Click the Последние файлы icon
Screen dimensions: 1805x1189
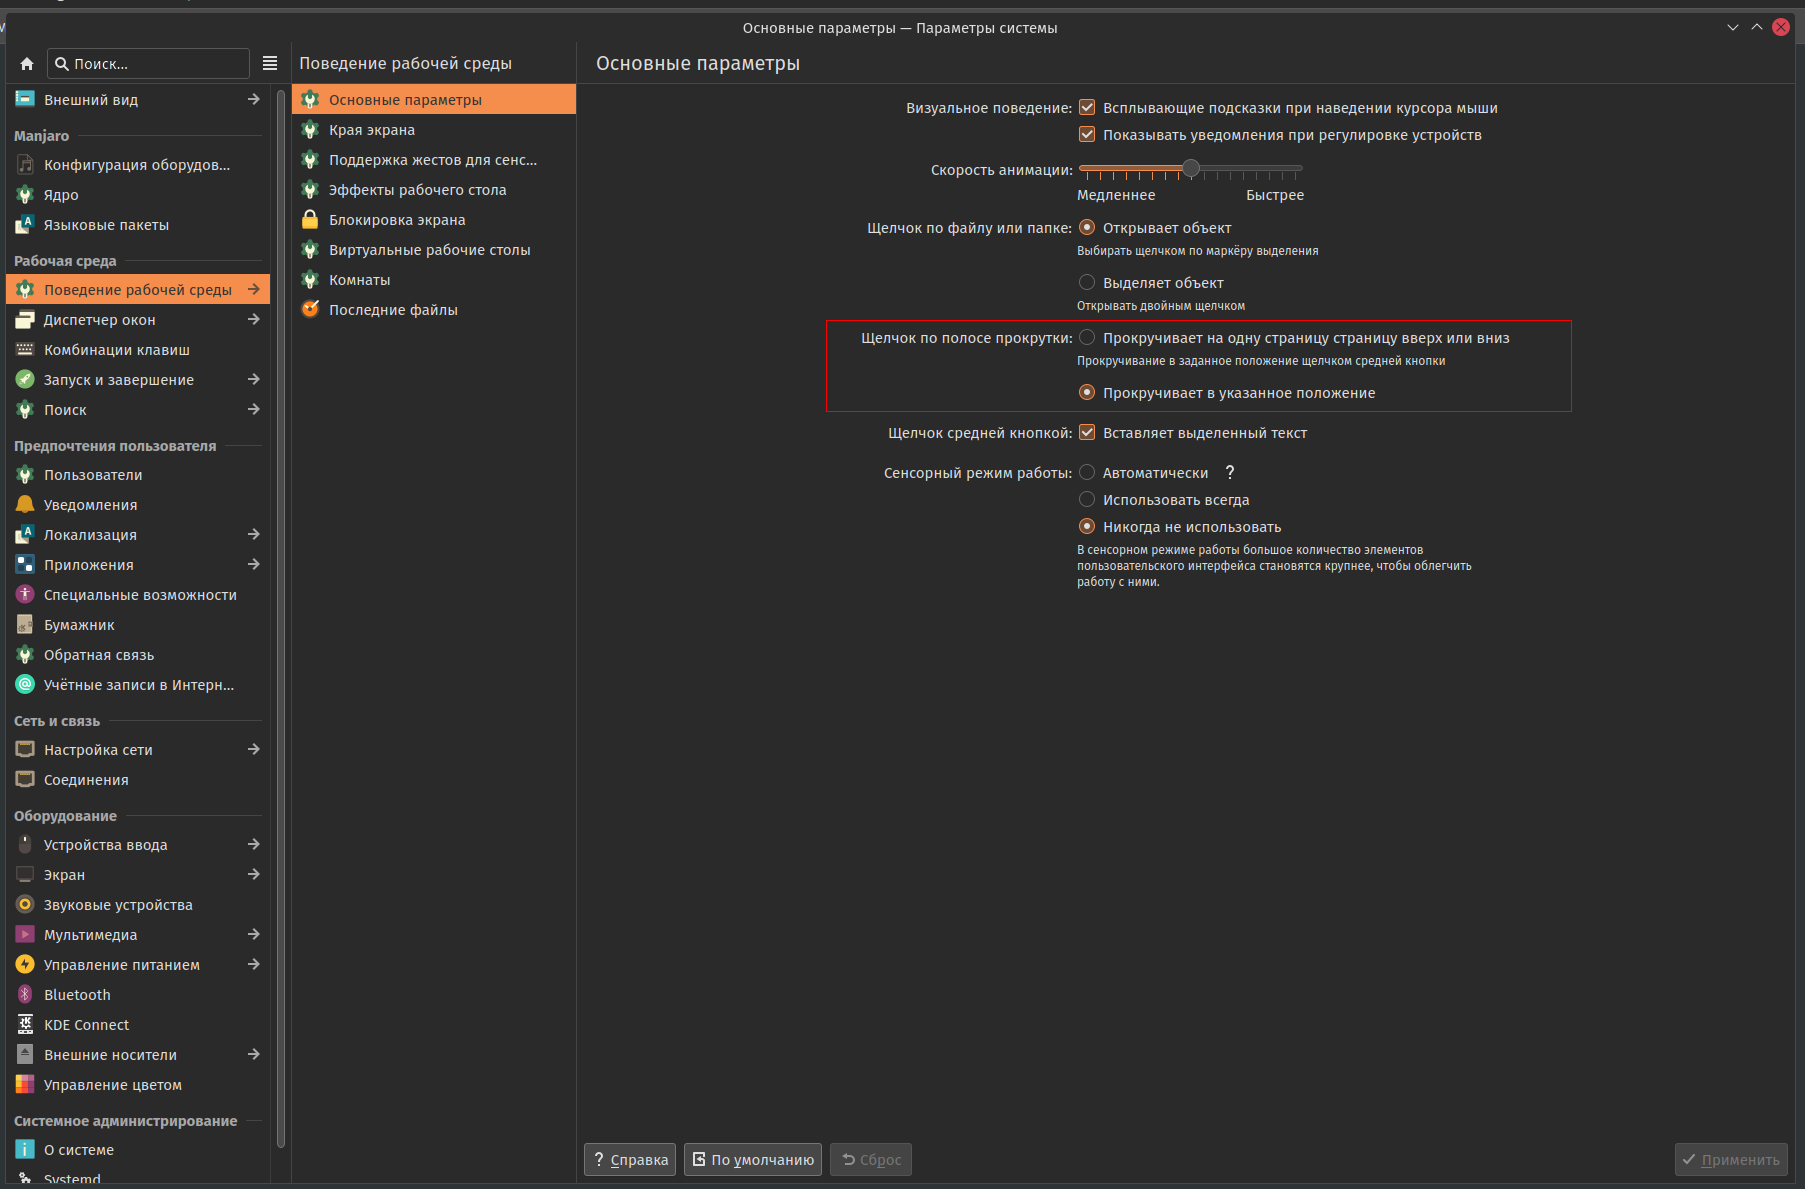click(x=310, y=310)
